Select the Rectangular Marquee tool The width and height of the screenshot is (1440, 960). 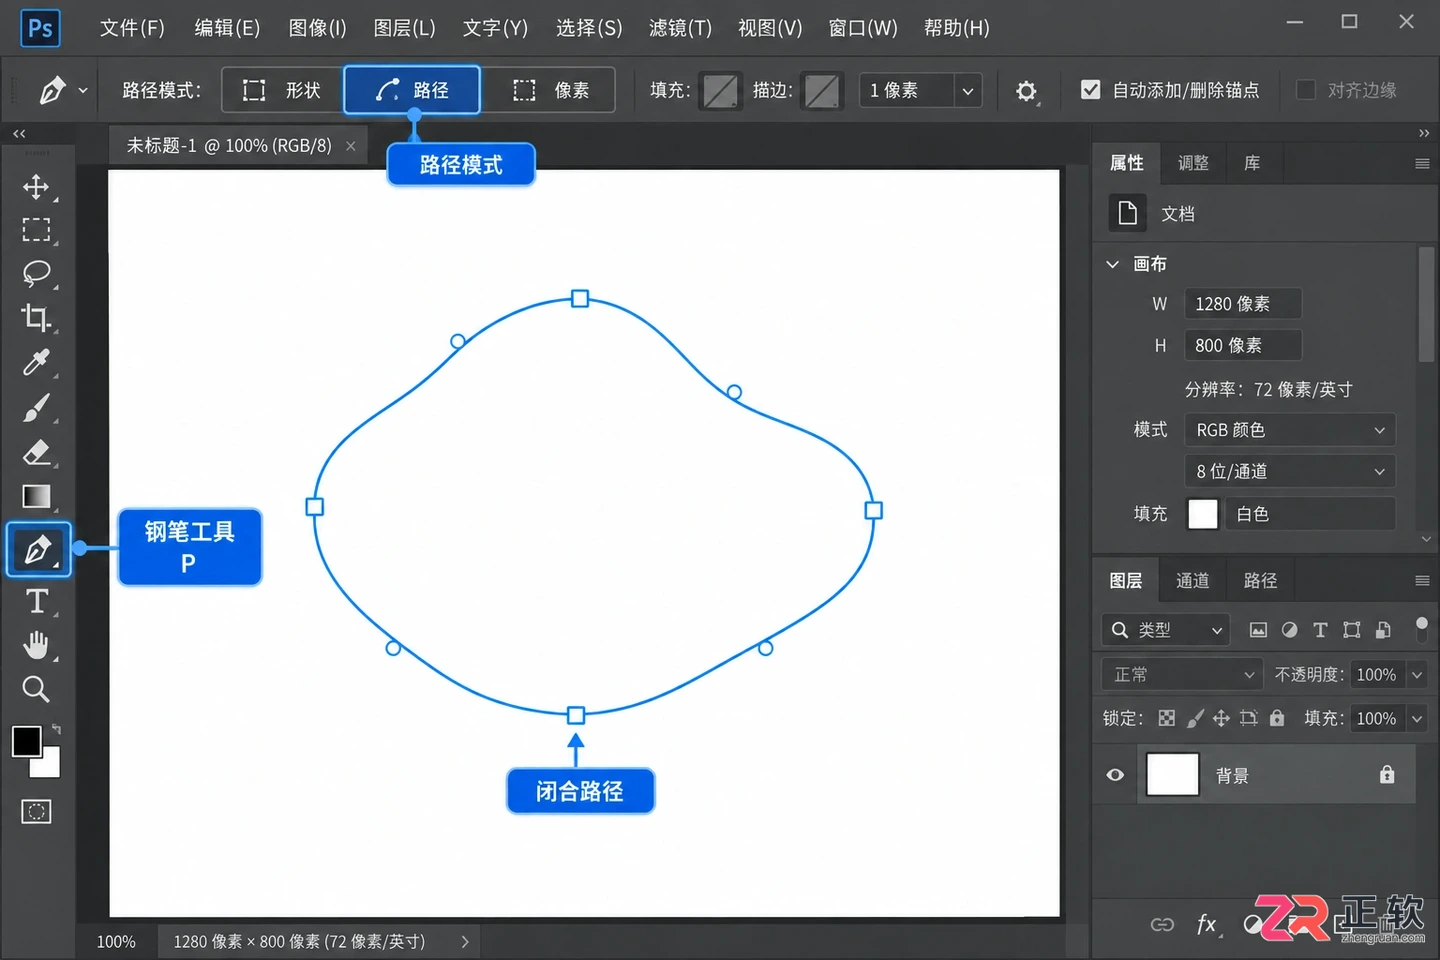tap(36, 230)
